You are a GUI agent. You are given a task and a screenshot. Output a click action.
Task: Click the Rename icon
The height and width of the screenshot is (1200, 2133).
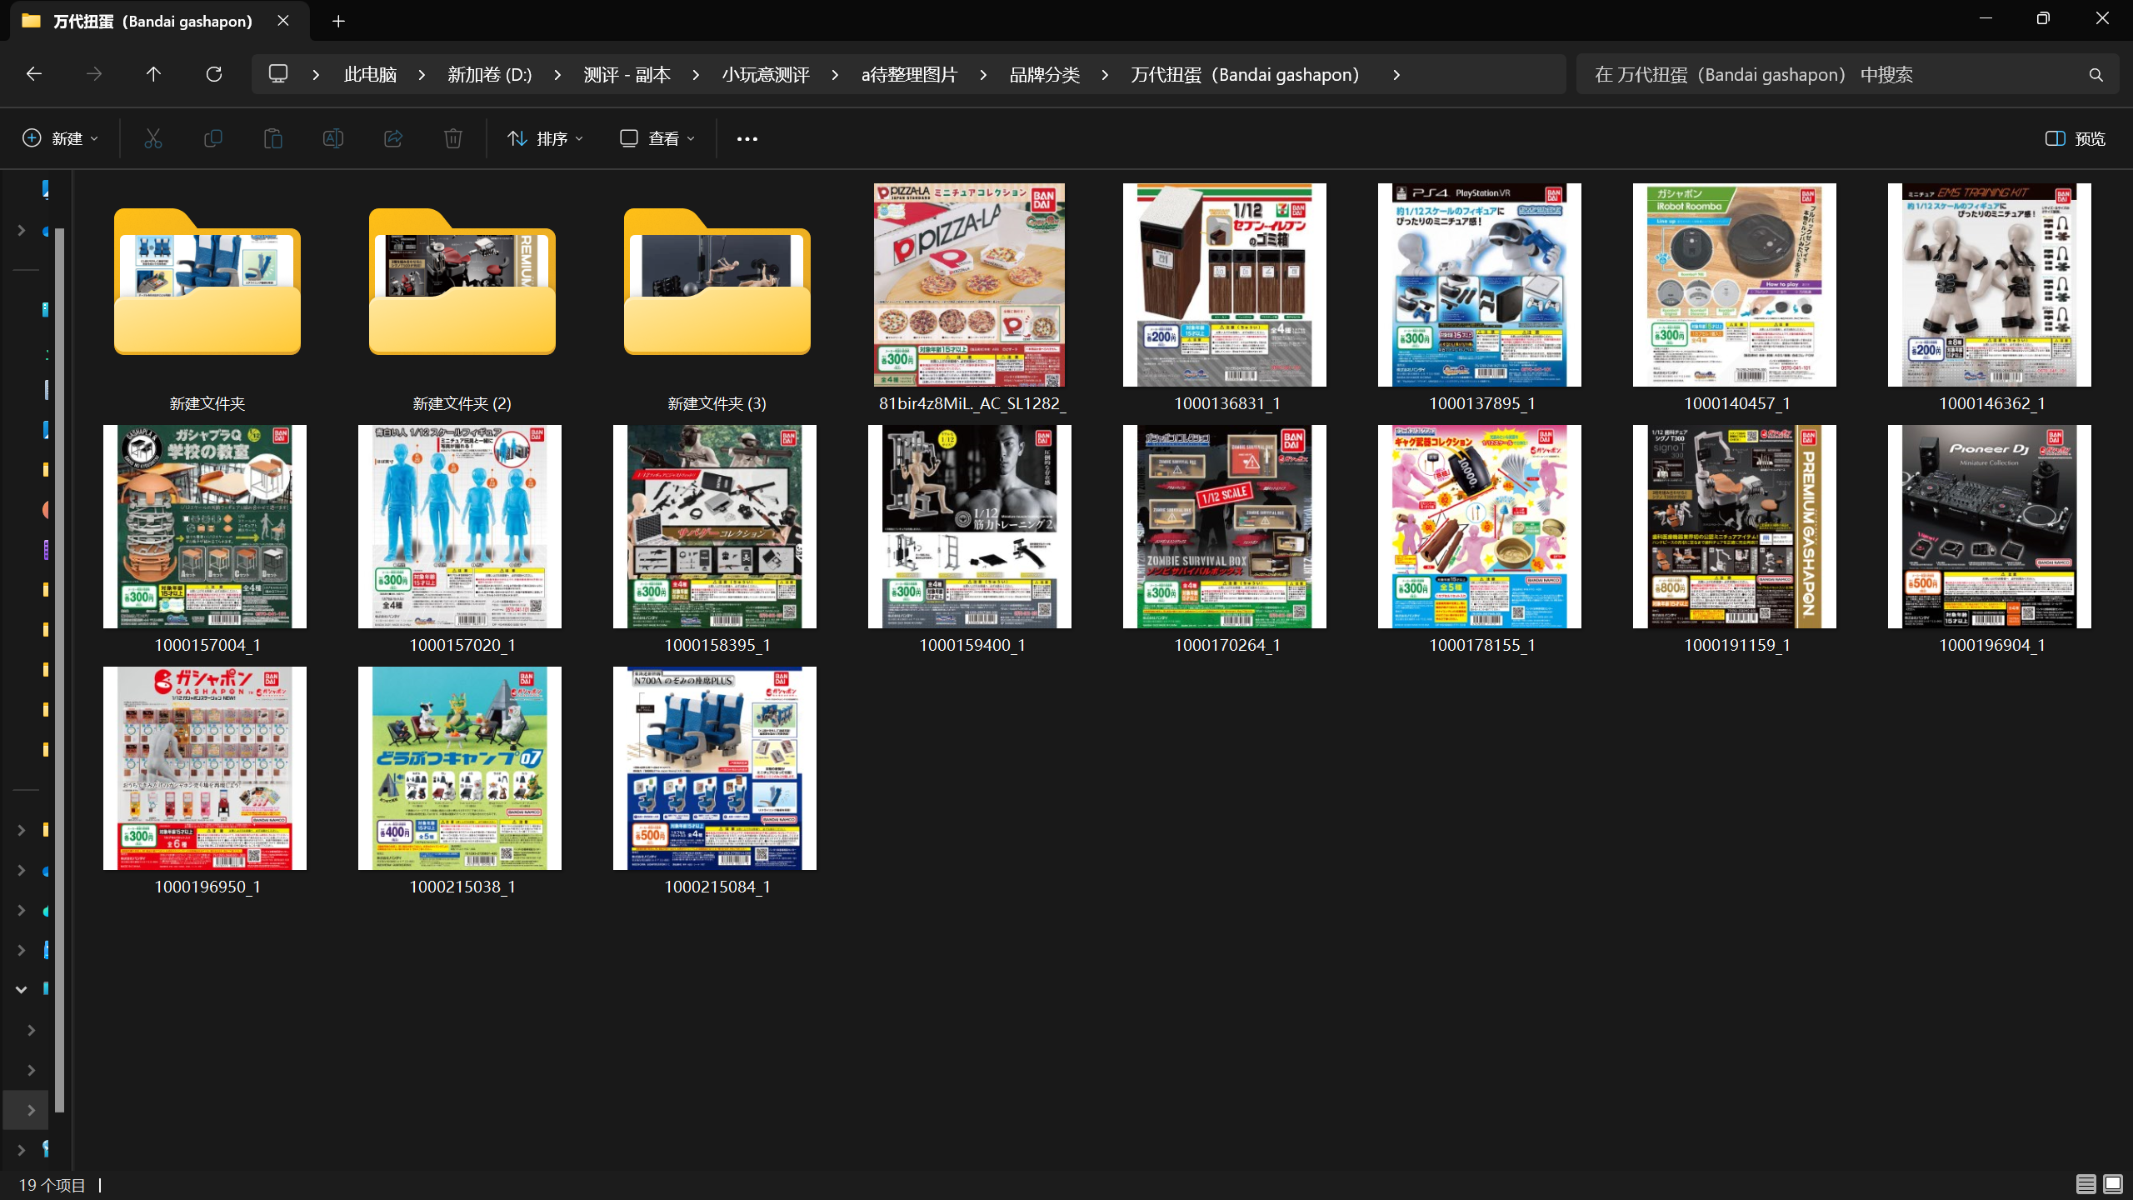coord(333,138)
